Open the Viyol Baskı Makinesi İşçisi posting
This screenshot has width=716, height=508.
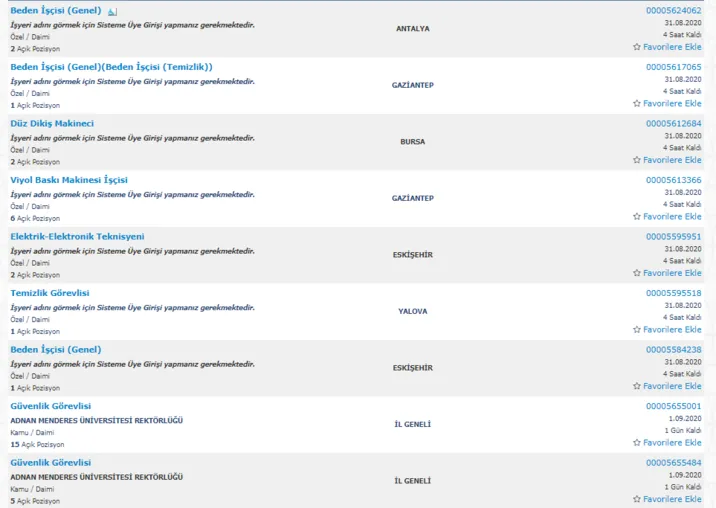tap(69, 180)
